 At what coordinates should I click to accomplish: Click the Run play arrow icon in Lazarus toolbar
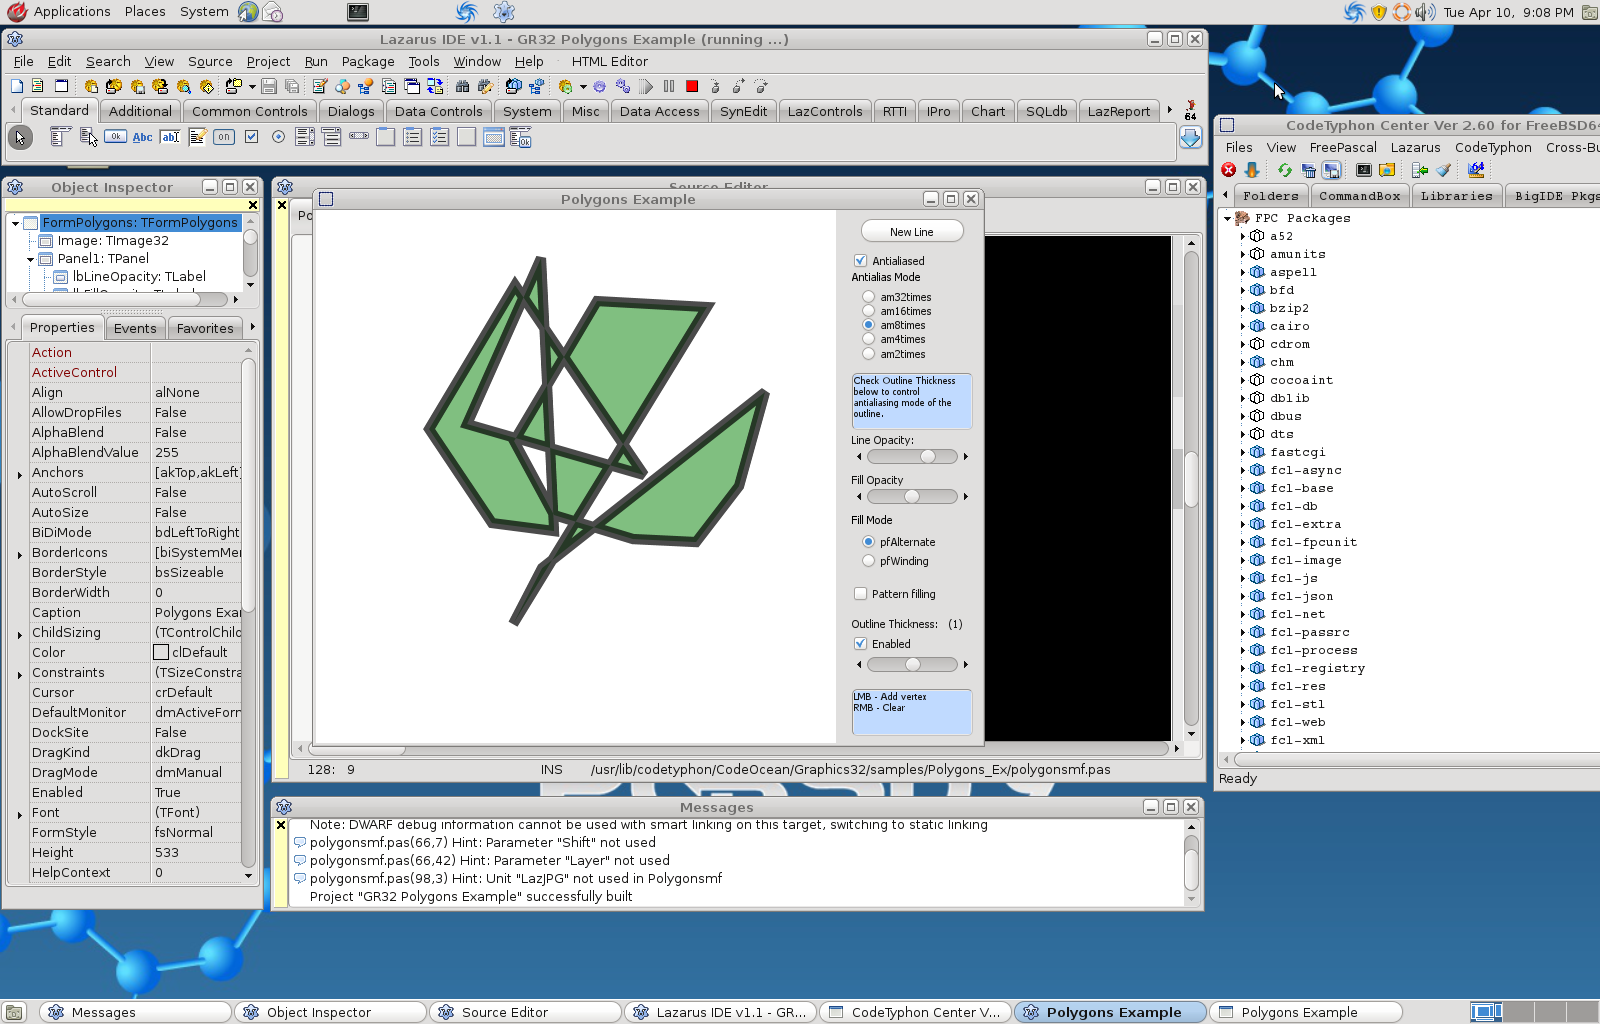tap(646, 87)
